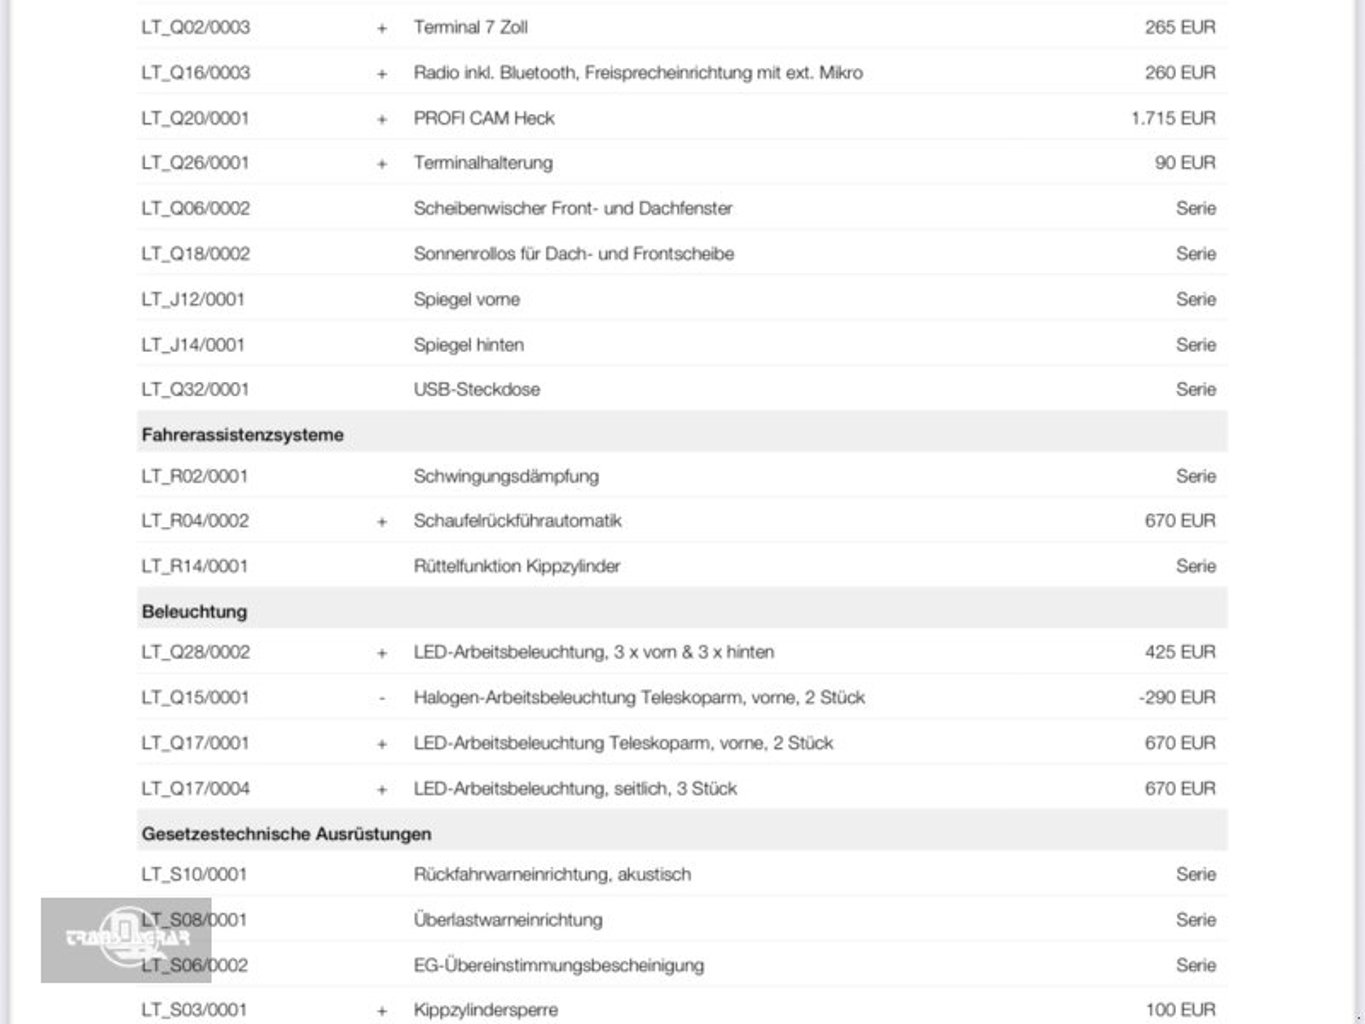Viewport: 1365px width, 1024px height.
Task: Select the Fahrerassistenzsysteme section header
Action: coord(242,435)
